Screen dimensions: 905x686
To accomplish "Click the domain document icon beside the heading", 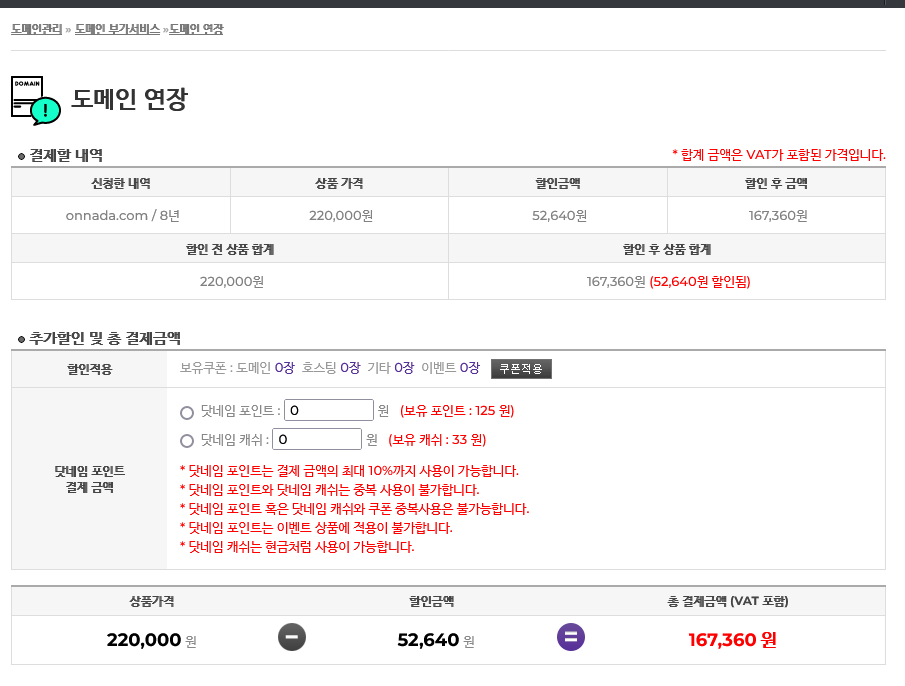I will click(35, 100).
